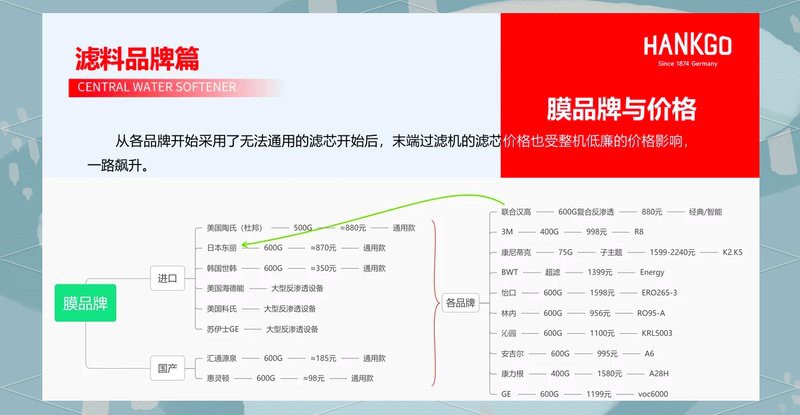Click the 汇通源泉 entry
The width and height of the screenshot is (800, 415).
coord(221,358)
